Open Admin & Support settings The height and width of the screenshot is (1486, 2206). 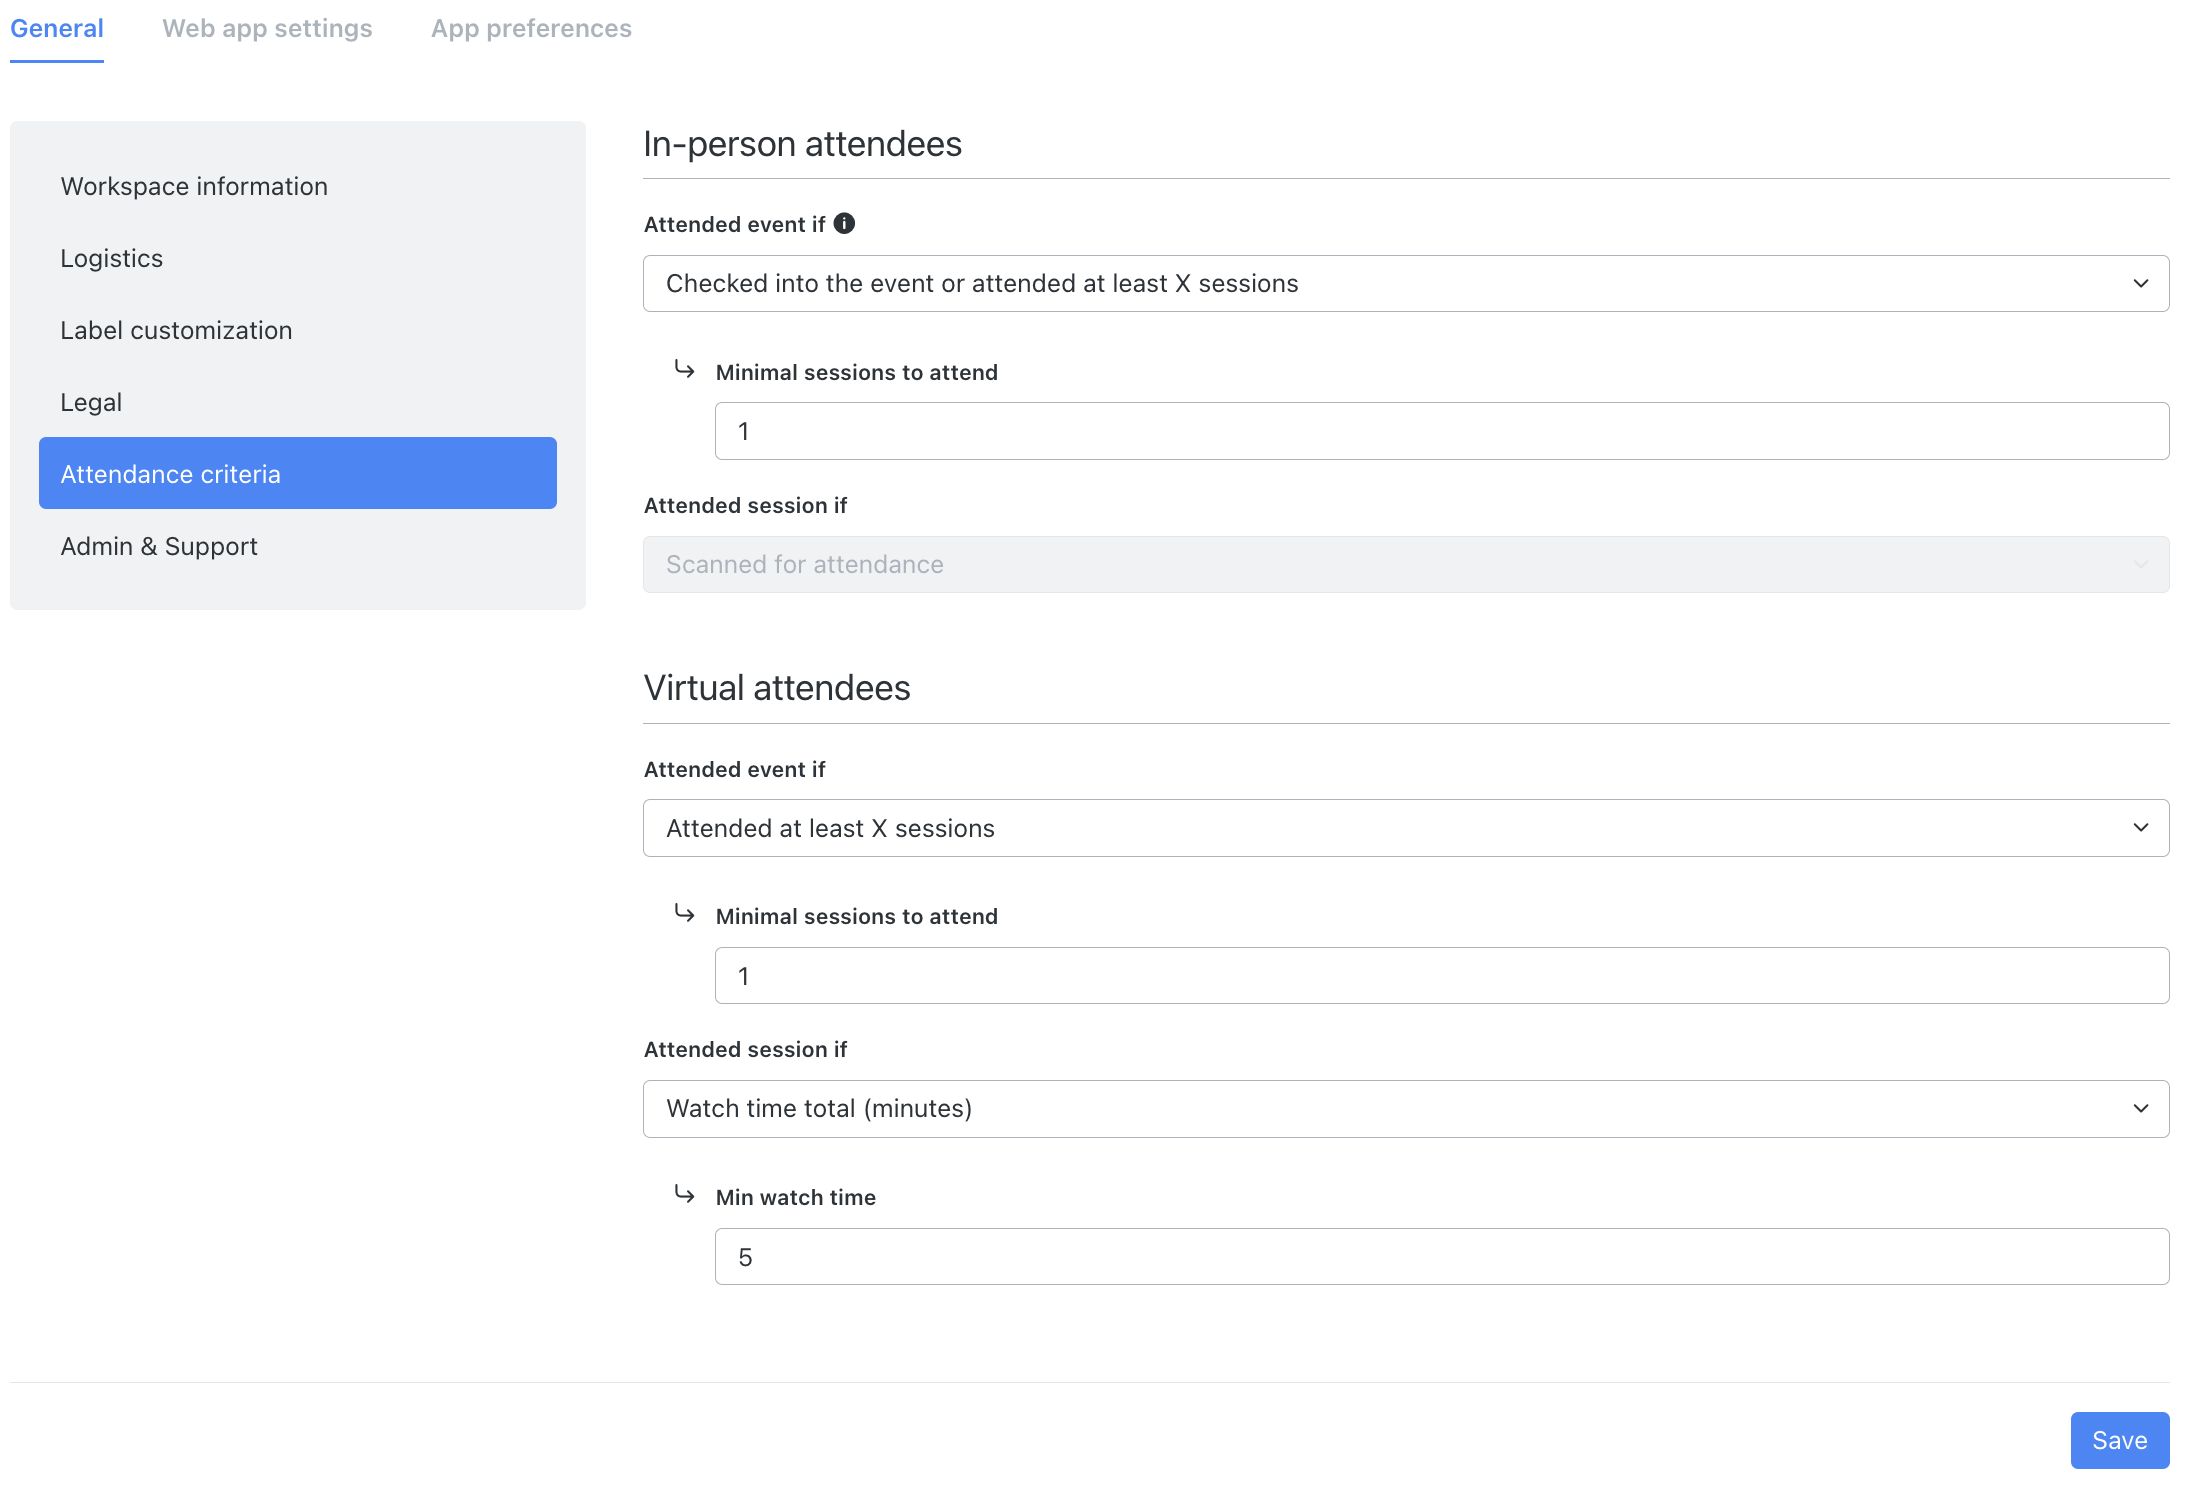(298, 546)
